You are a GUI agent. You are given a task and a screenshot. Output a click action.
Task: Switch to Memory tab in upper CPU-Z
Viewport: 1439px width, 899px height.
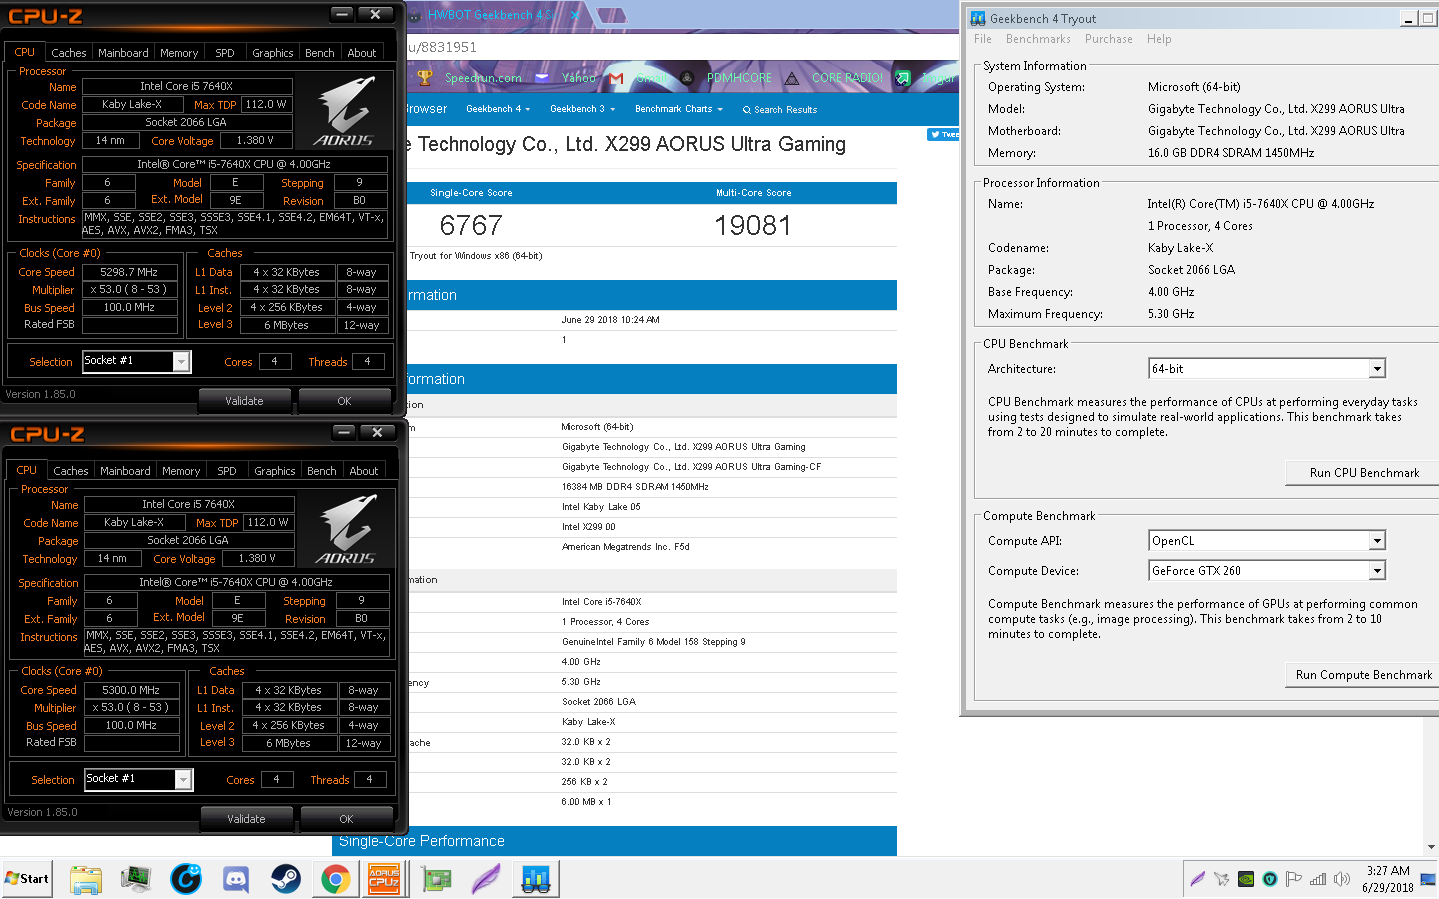click(x=179, y=53)
